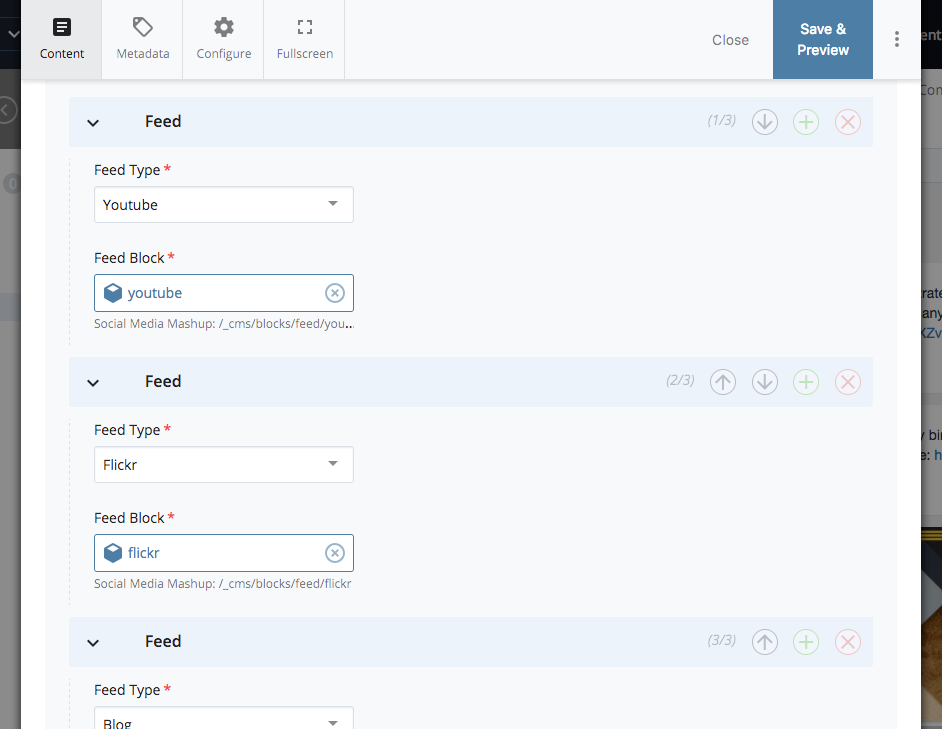
Task: Move Feed 3/3 up
Action: coord(765,642)
